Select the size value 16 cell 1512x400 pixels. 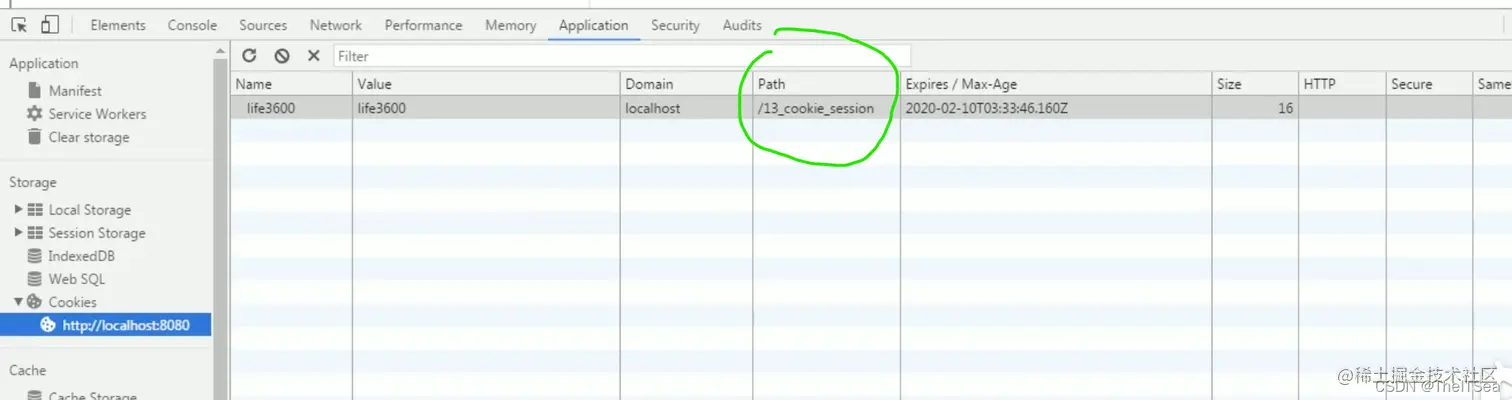[1255, 108]
